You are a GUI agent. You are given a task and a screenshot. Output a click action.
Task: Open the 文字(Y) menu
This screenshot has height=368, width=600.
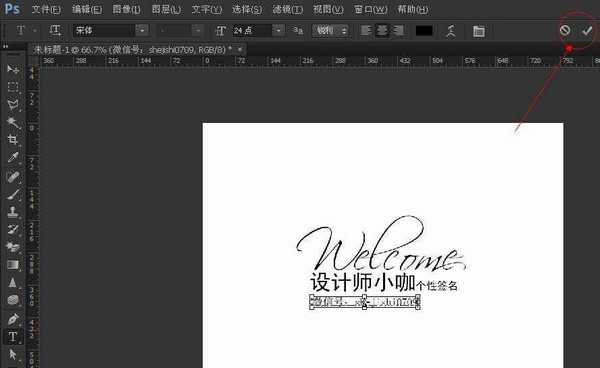click(x=207, y=9)
